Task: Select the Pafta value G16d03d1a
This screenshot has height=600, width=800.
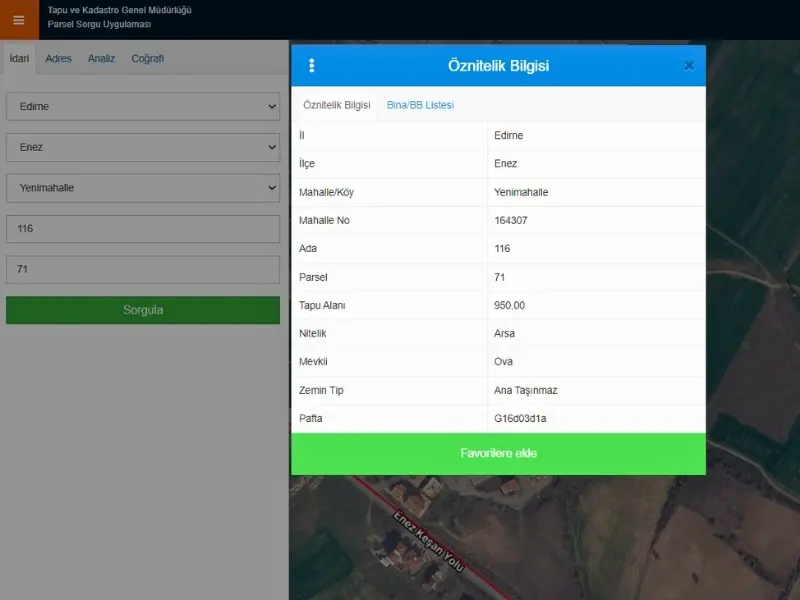Action: [x=520, y=418]
